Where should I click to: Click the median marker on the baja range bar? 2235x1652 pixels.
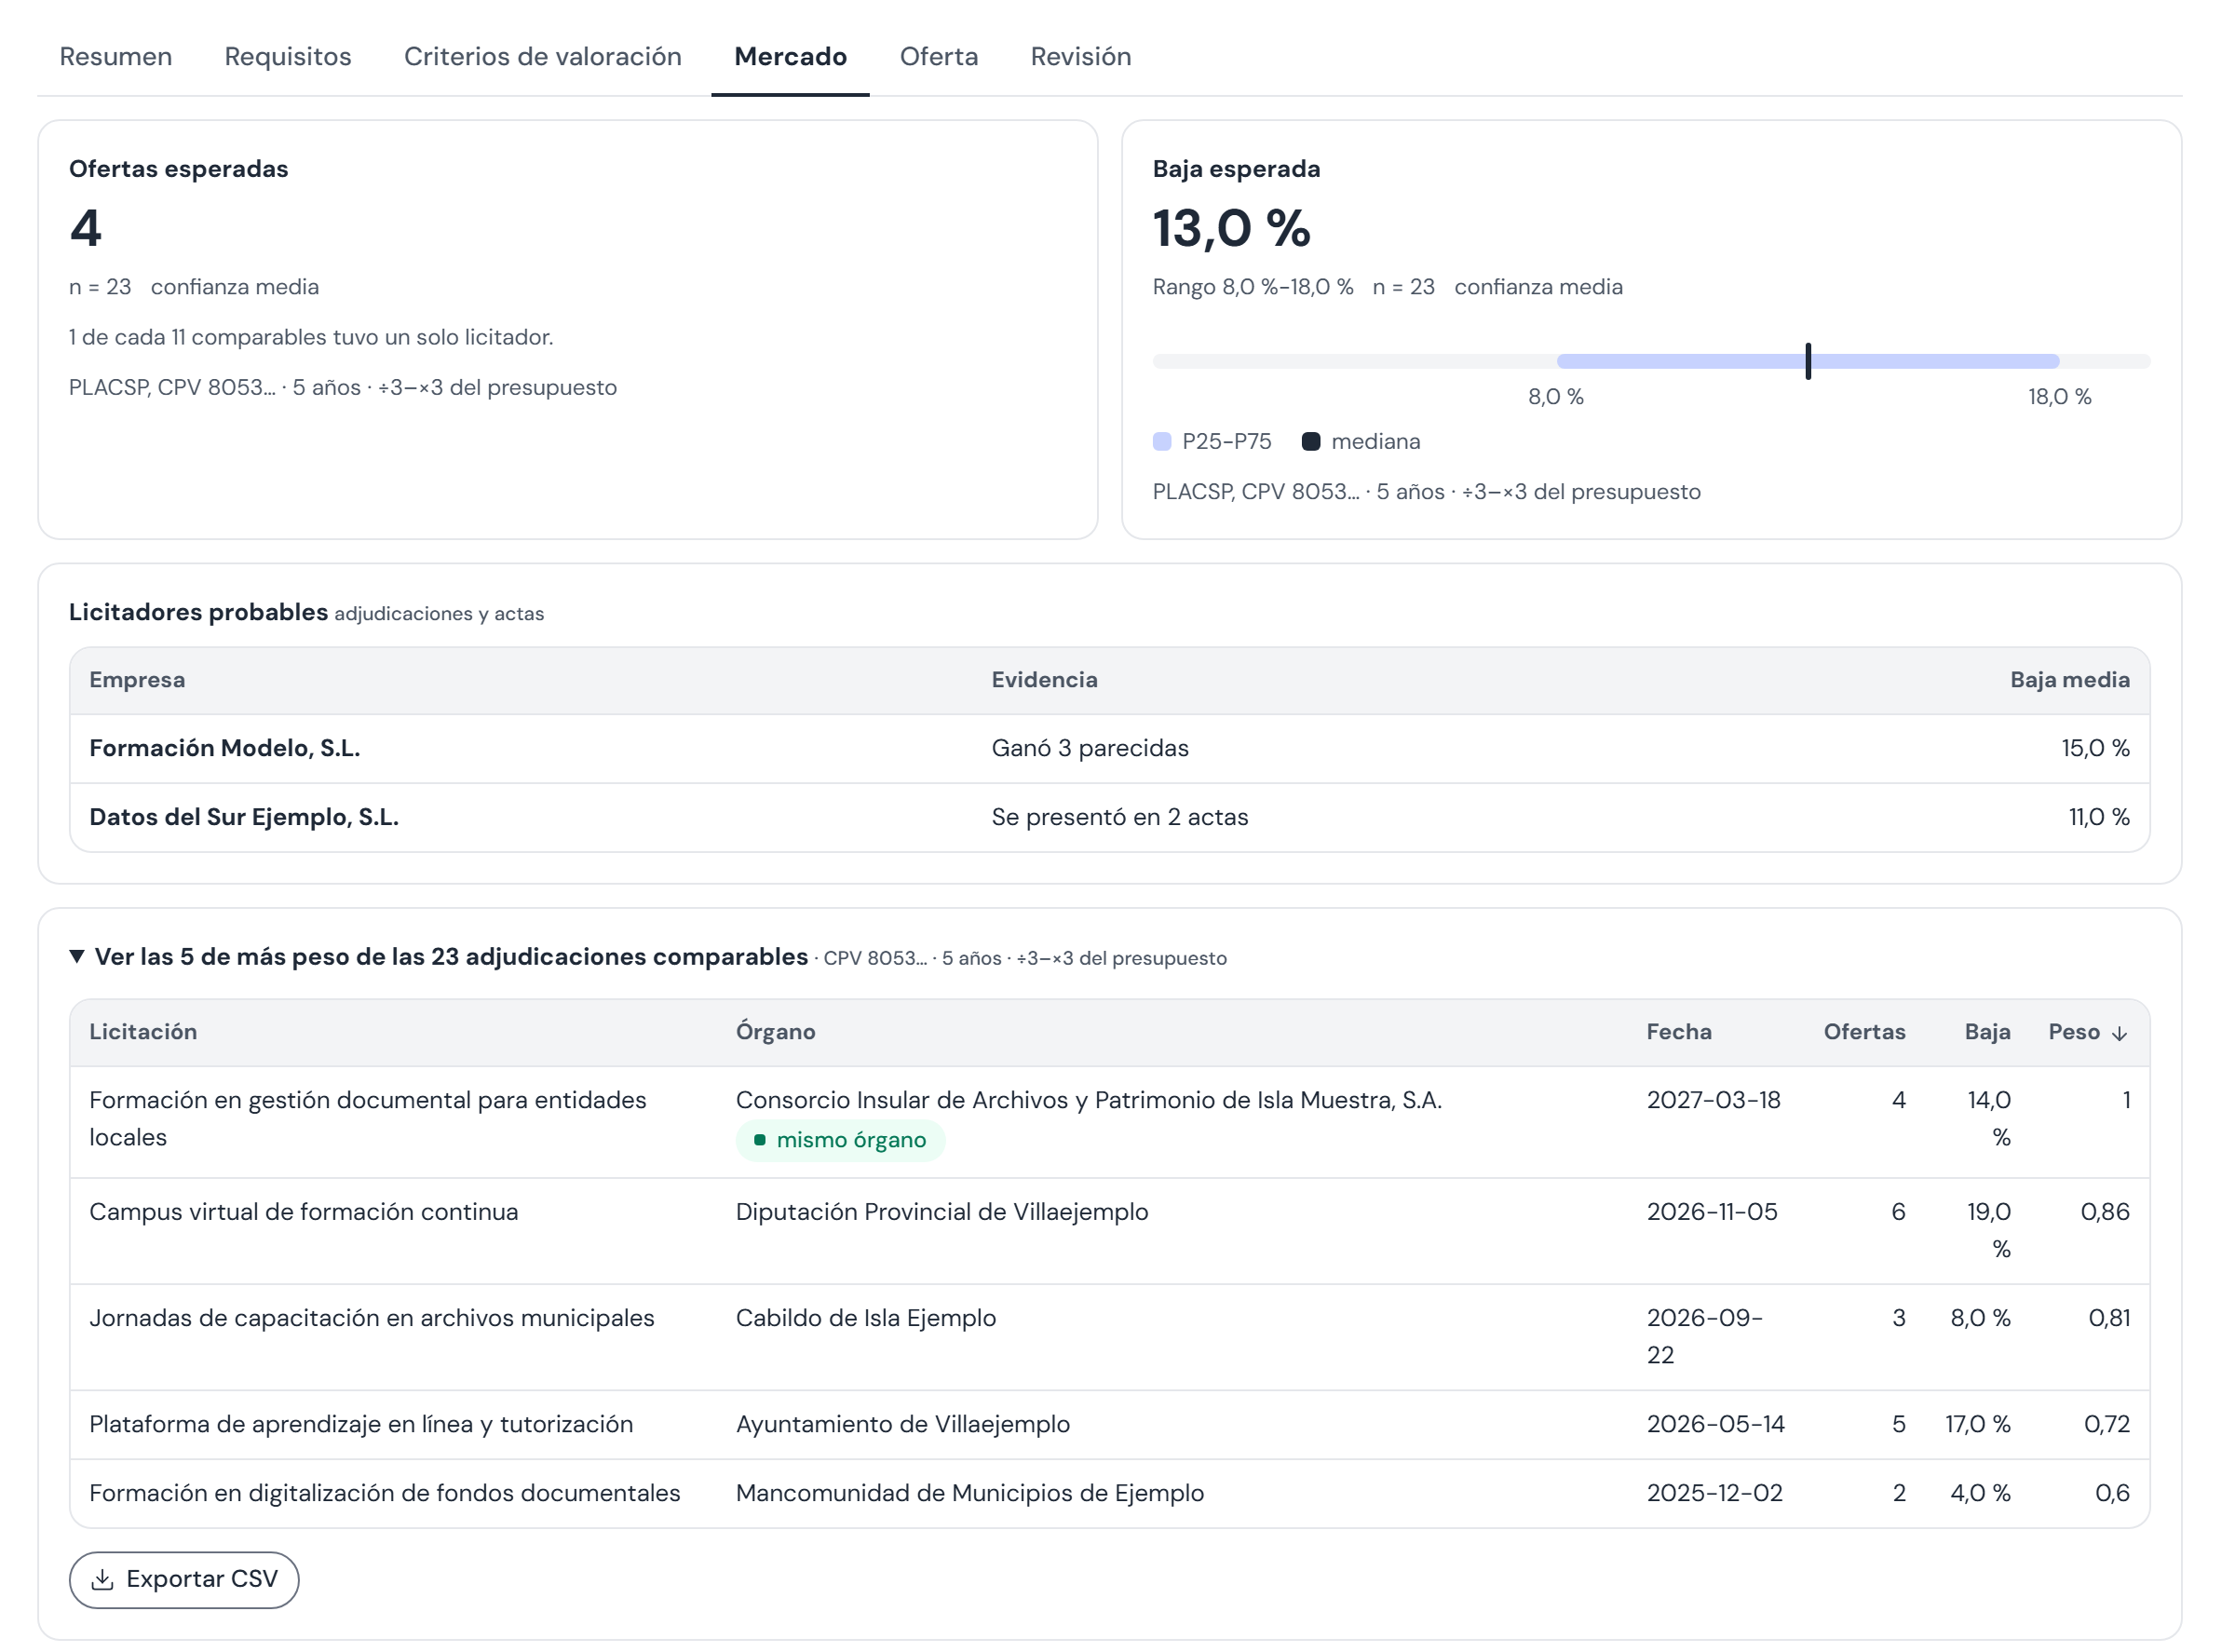coord(1808,361)
